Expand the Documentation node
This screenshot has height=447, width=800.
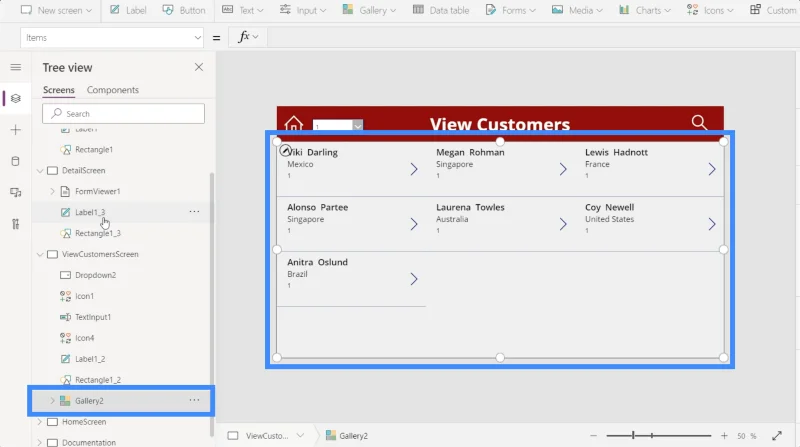click(x=40, y=442)
